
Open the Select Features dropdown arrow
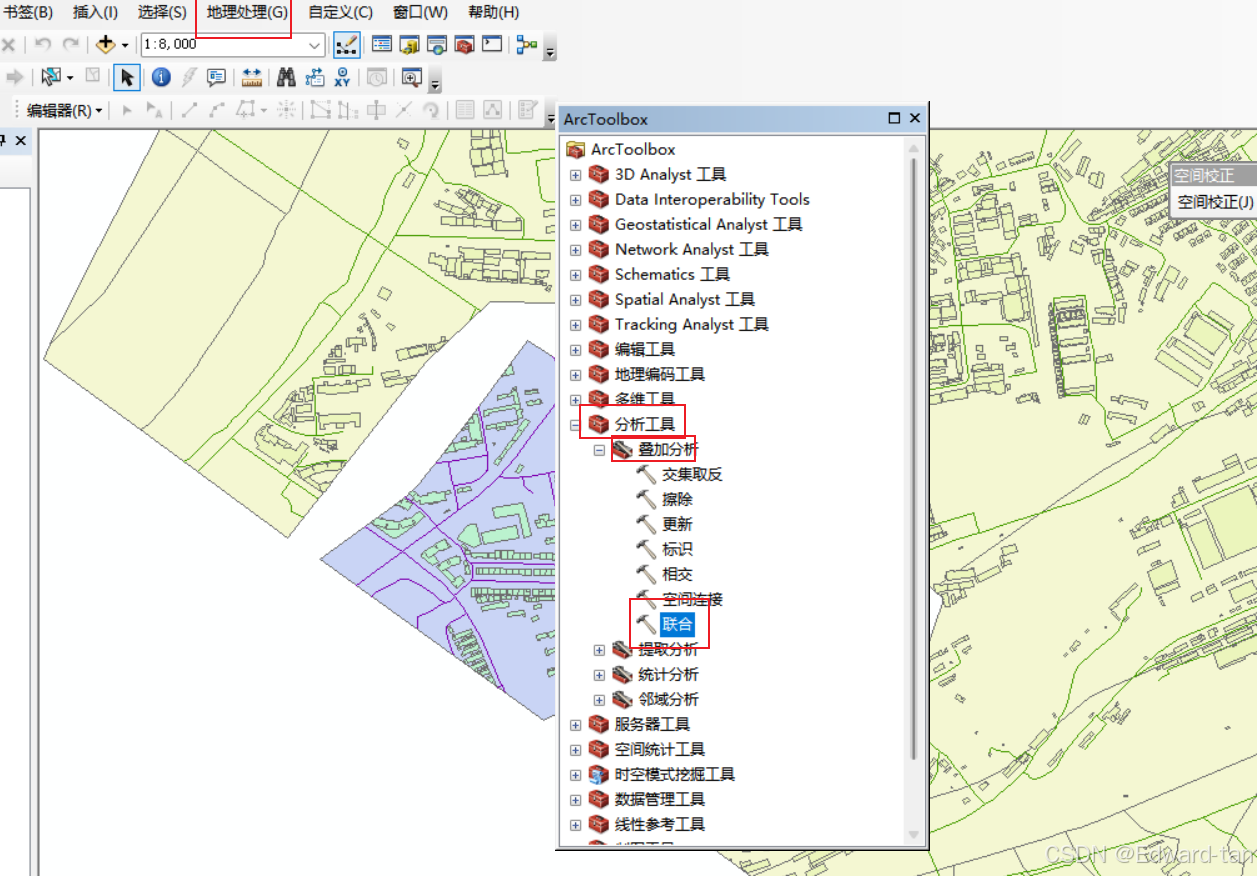(x=69, y=77)
